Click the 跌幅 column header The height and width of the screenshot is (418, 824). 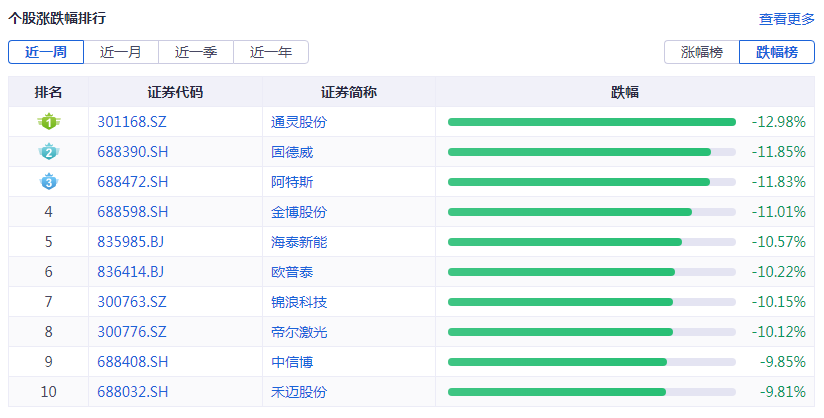[625, 92]
